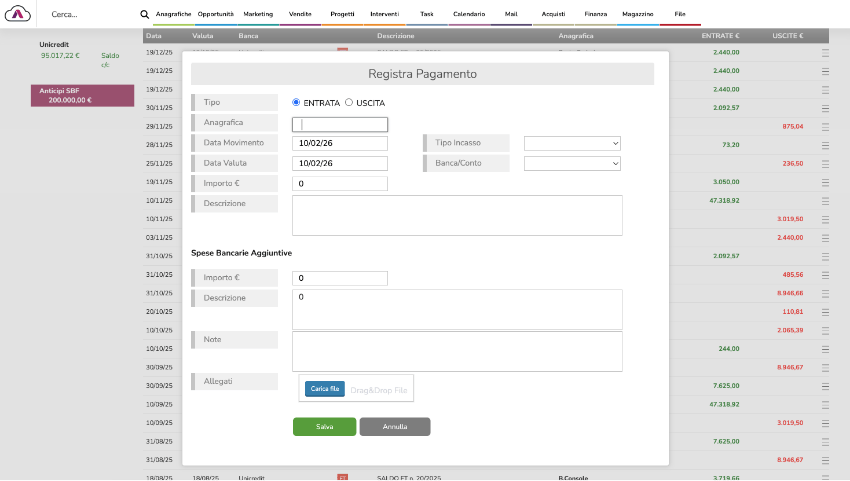This screenshot has width=850, height=481.
Task: Select the USCITA radio option
Action: click(348, 103)
